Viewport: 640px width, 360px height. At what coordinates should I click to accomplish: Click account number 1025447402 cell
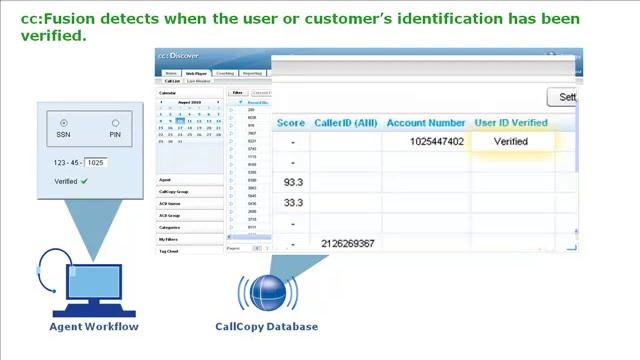[427, 142]
